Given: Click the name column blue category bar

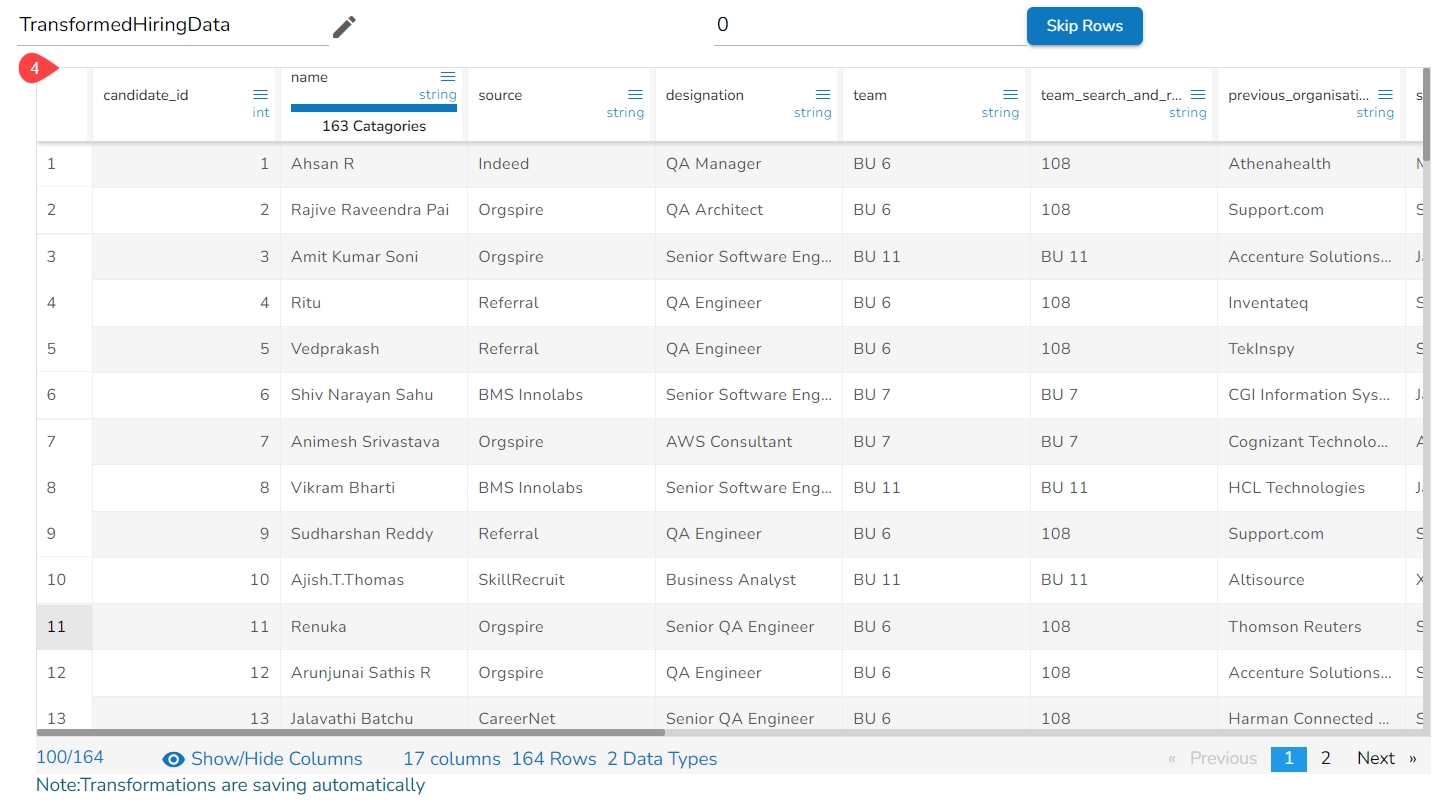Looking at the screenshot, I should 373,108.
